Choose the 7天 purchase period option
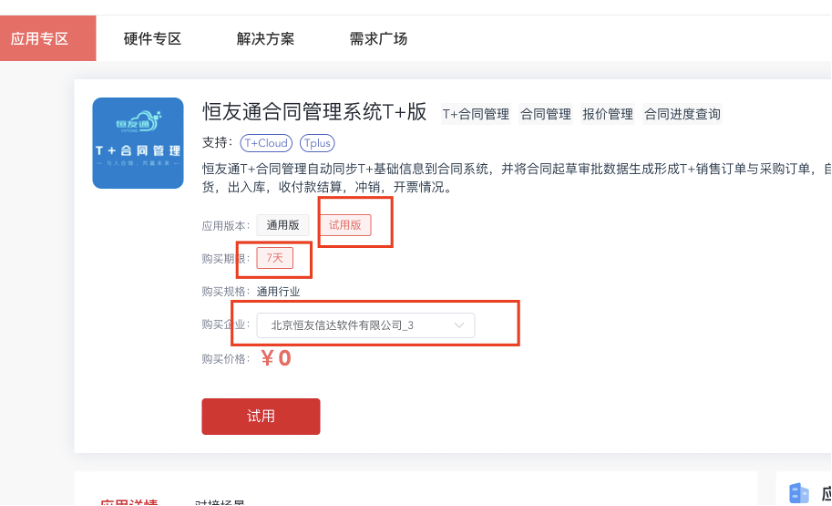 (275, 258)
